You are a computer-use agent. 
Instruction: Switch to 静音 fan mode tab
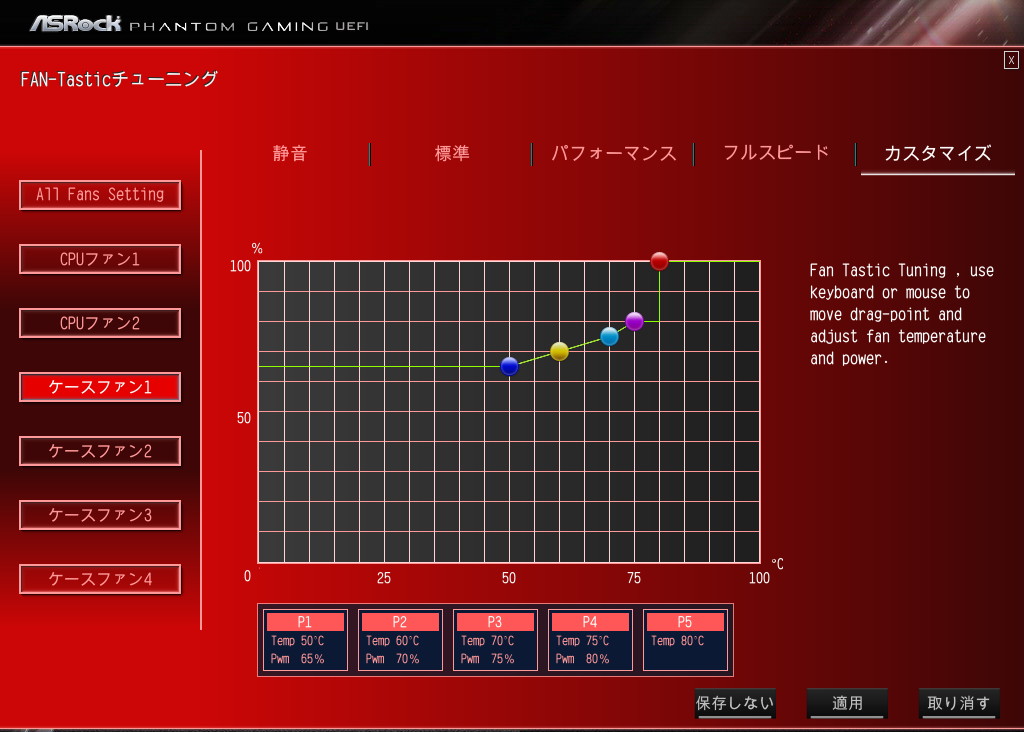coord(289,153)
